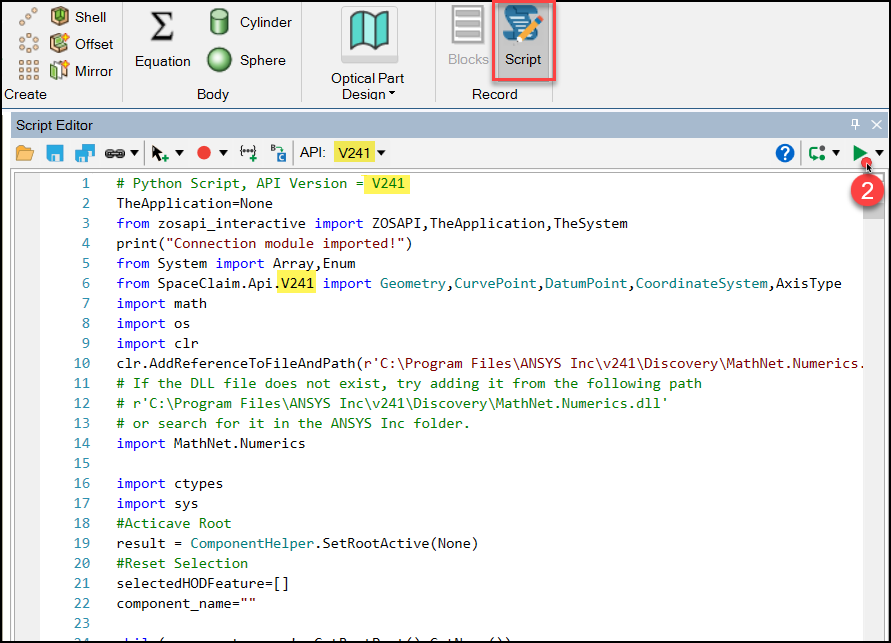Click the clr.AddReferenceToFileAndPath line
The height and width of the screenshot is (643, 891).
click(490, 364)
